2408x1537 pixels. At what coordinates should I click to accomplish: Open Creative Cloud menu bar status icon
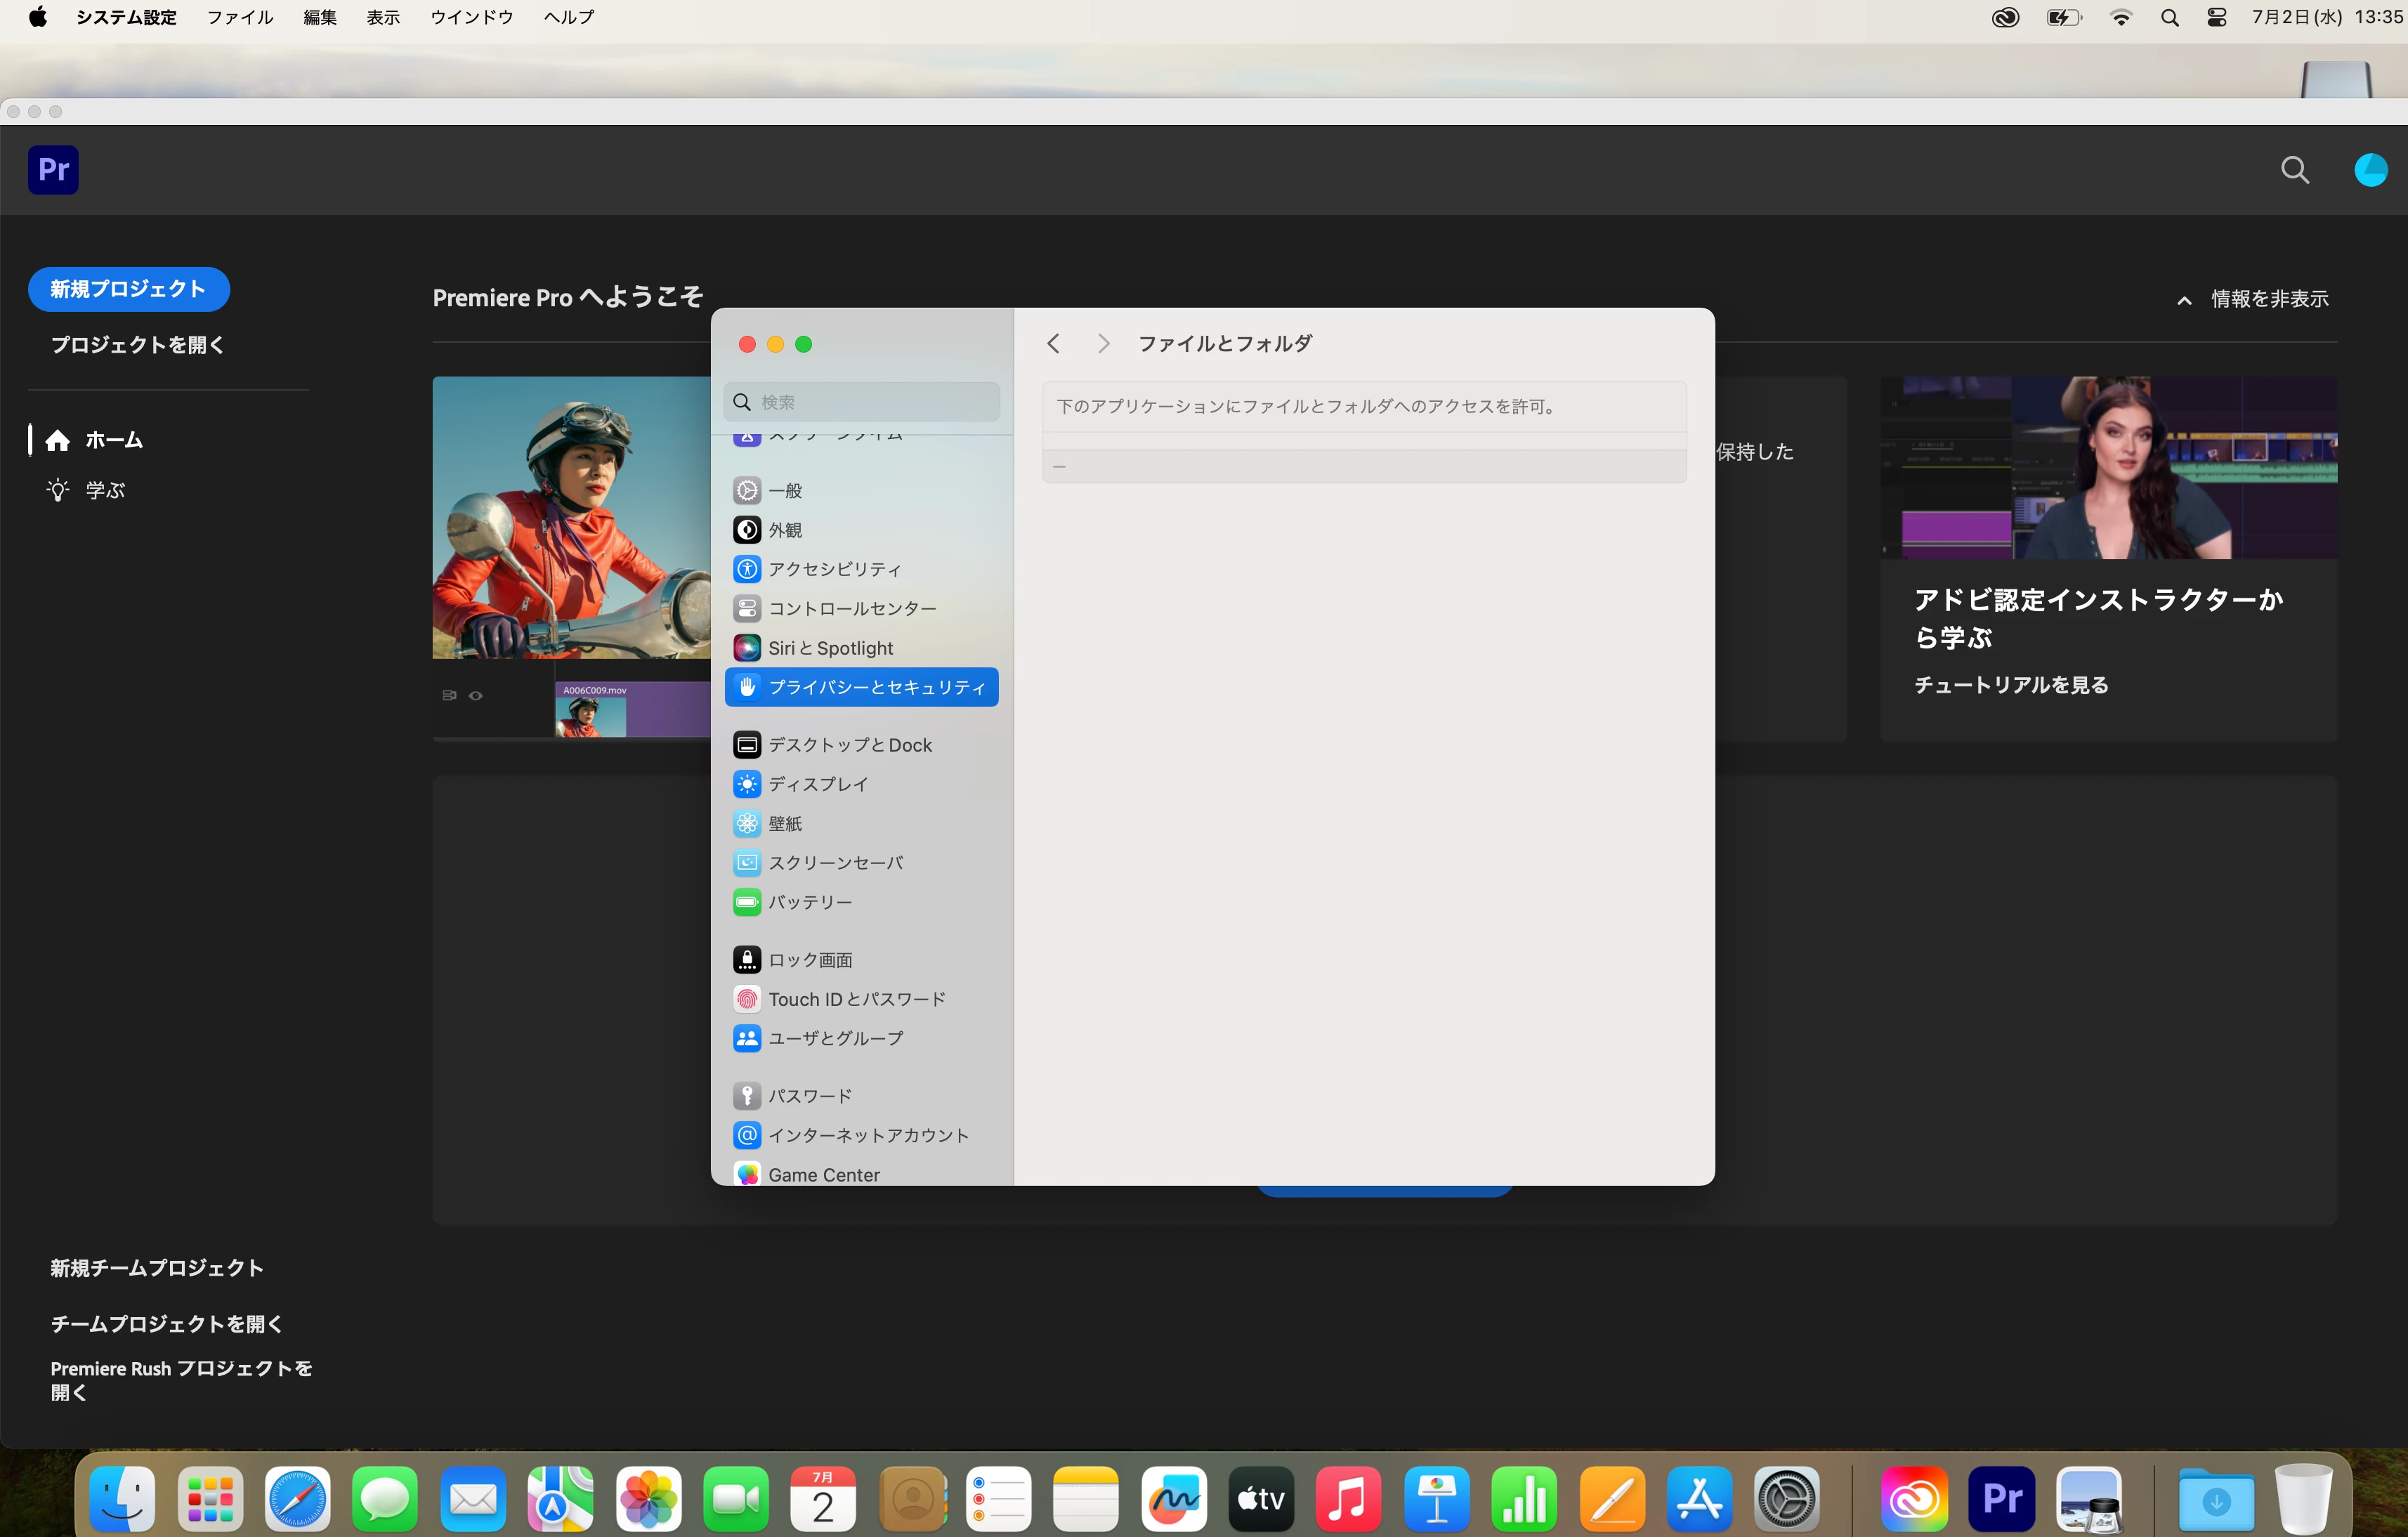point(2005,17)
